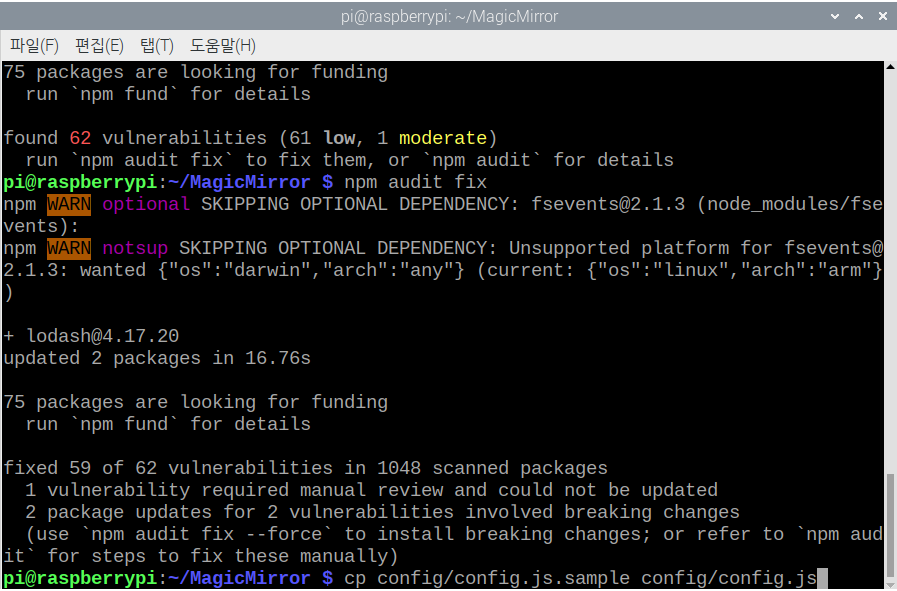The width and height of the screenshot is (897, 591).
Task: Click the terminal scrollbar thumb
Action: pos(890,526)
